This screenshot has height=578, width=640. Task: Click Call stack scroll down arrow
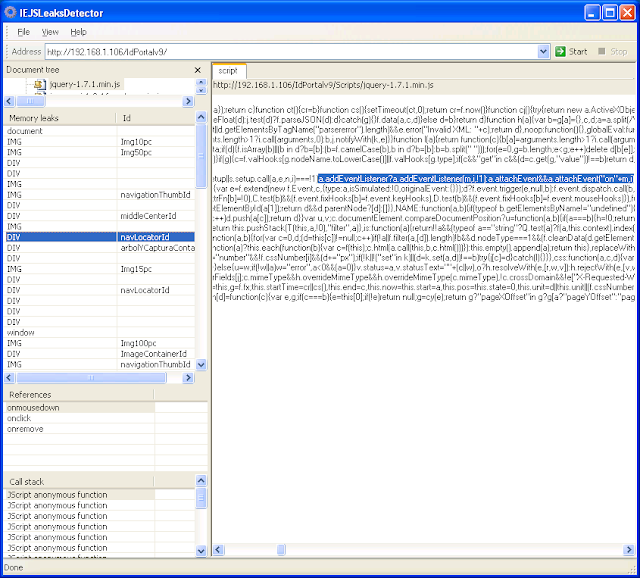click(201, 551)
